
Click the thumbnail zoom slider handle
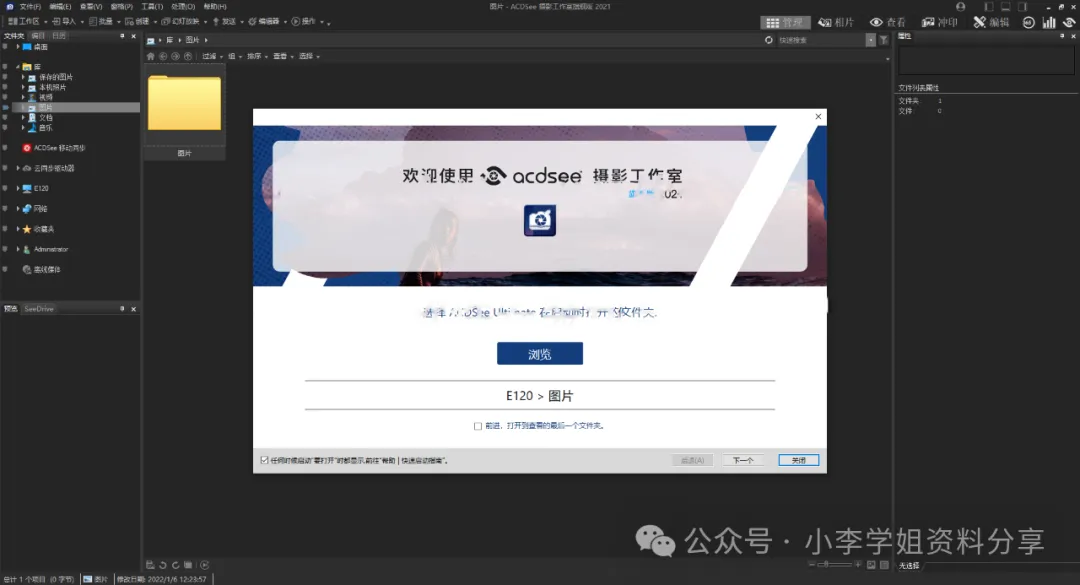tap(827, 564)
